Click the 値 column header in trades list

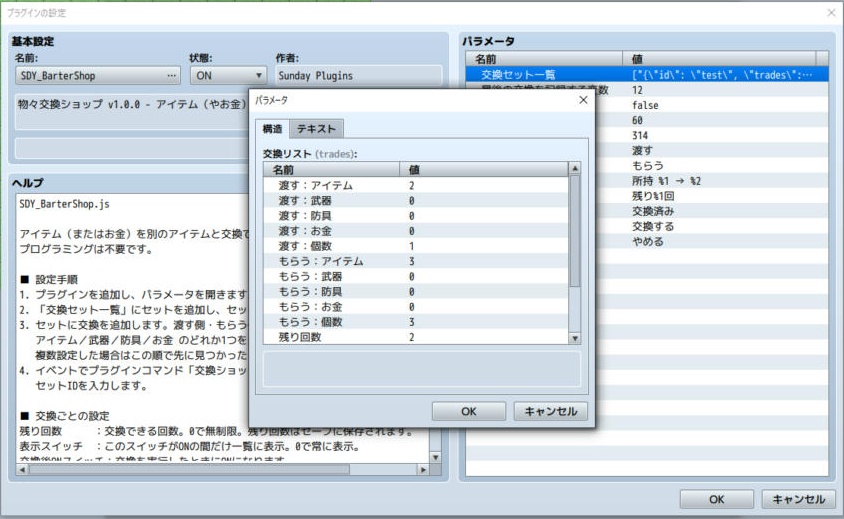[484, 170]
